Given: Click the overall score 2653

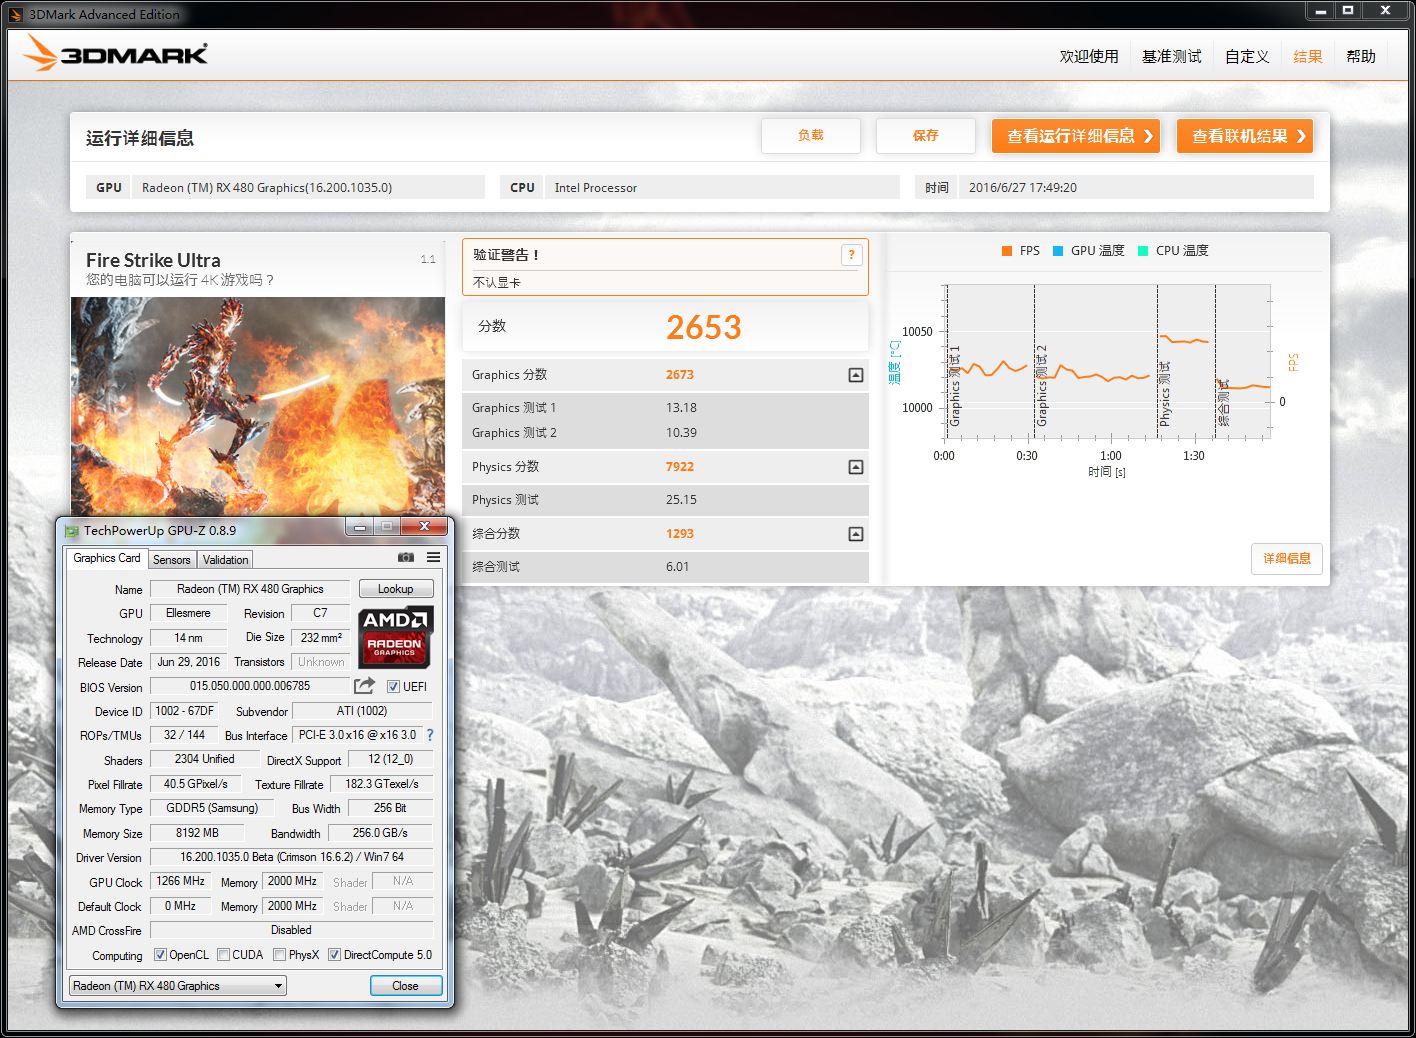Looking at the screenshot, I should tap(704, 327).
